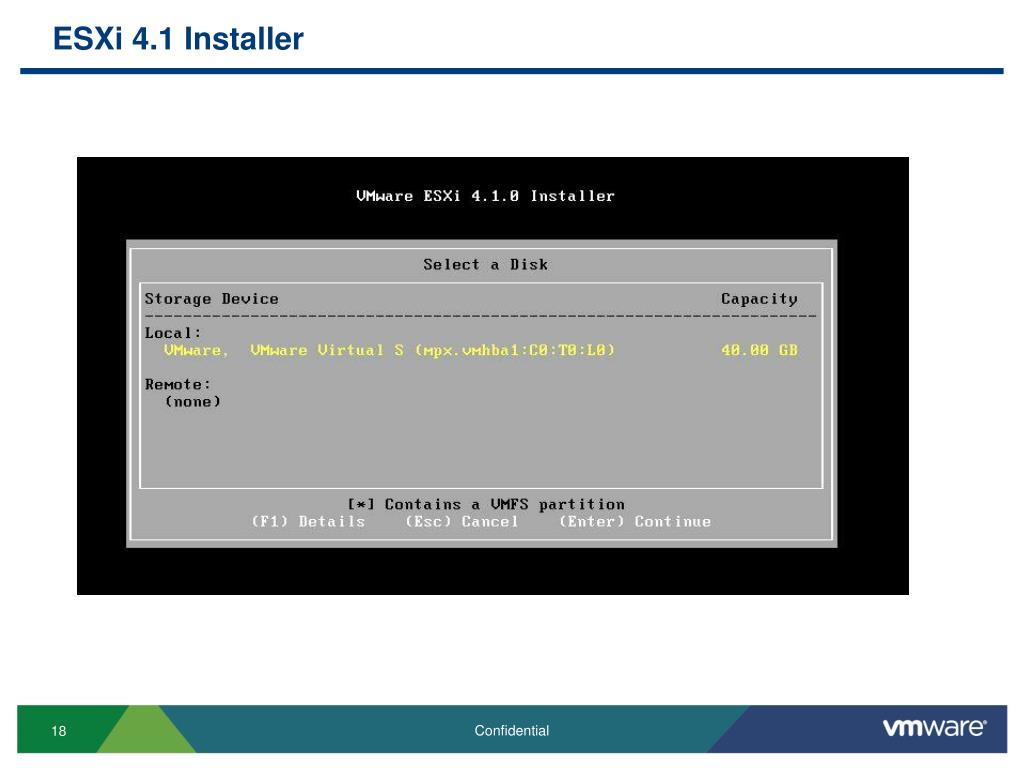Click the 40.00 GB capacity value
Screen dimensions: 1024x768
tap(760, 350)
